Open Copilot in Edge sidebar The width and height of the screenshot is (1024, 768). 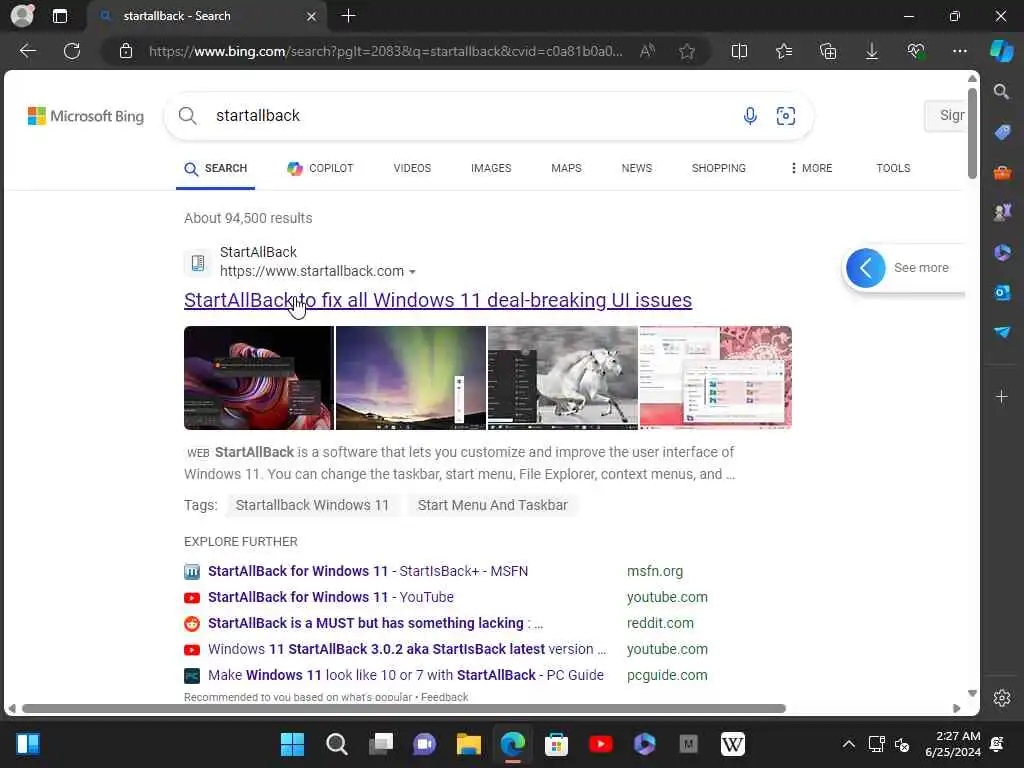coord(1001,51)
